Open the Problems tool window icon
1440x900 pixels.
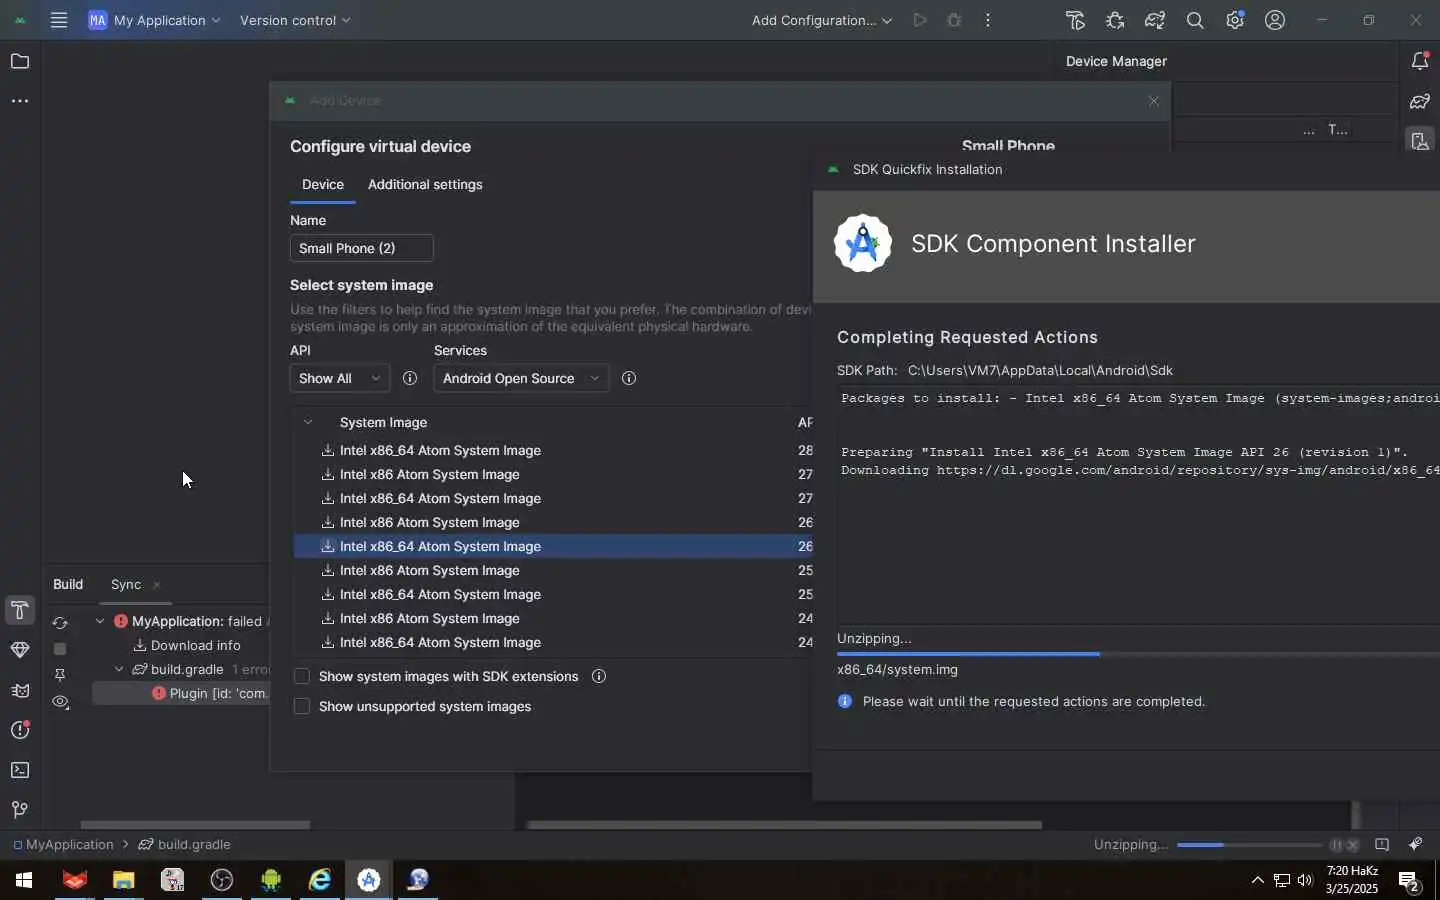point(19,730)
